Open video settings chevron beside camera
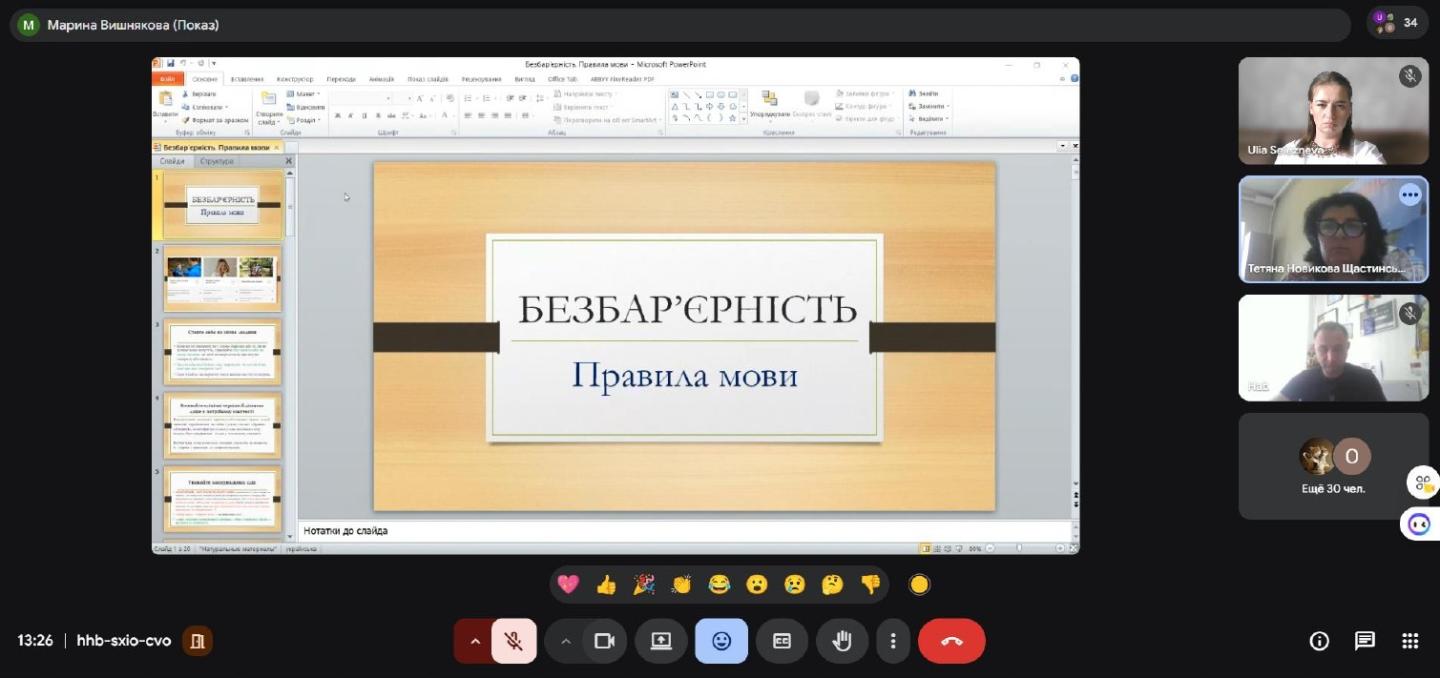The image size is (1440, 678). (565, 641)
